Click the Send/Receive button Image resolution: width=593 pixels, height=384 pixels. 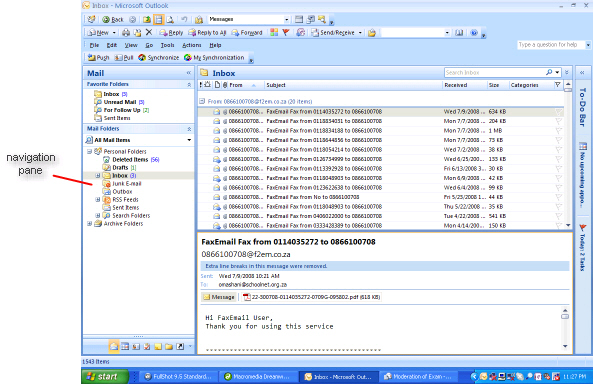click(x=333, y=33)
